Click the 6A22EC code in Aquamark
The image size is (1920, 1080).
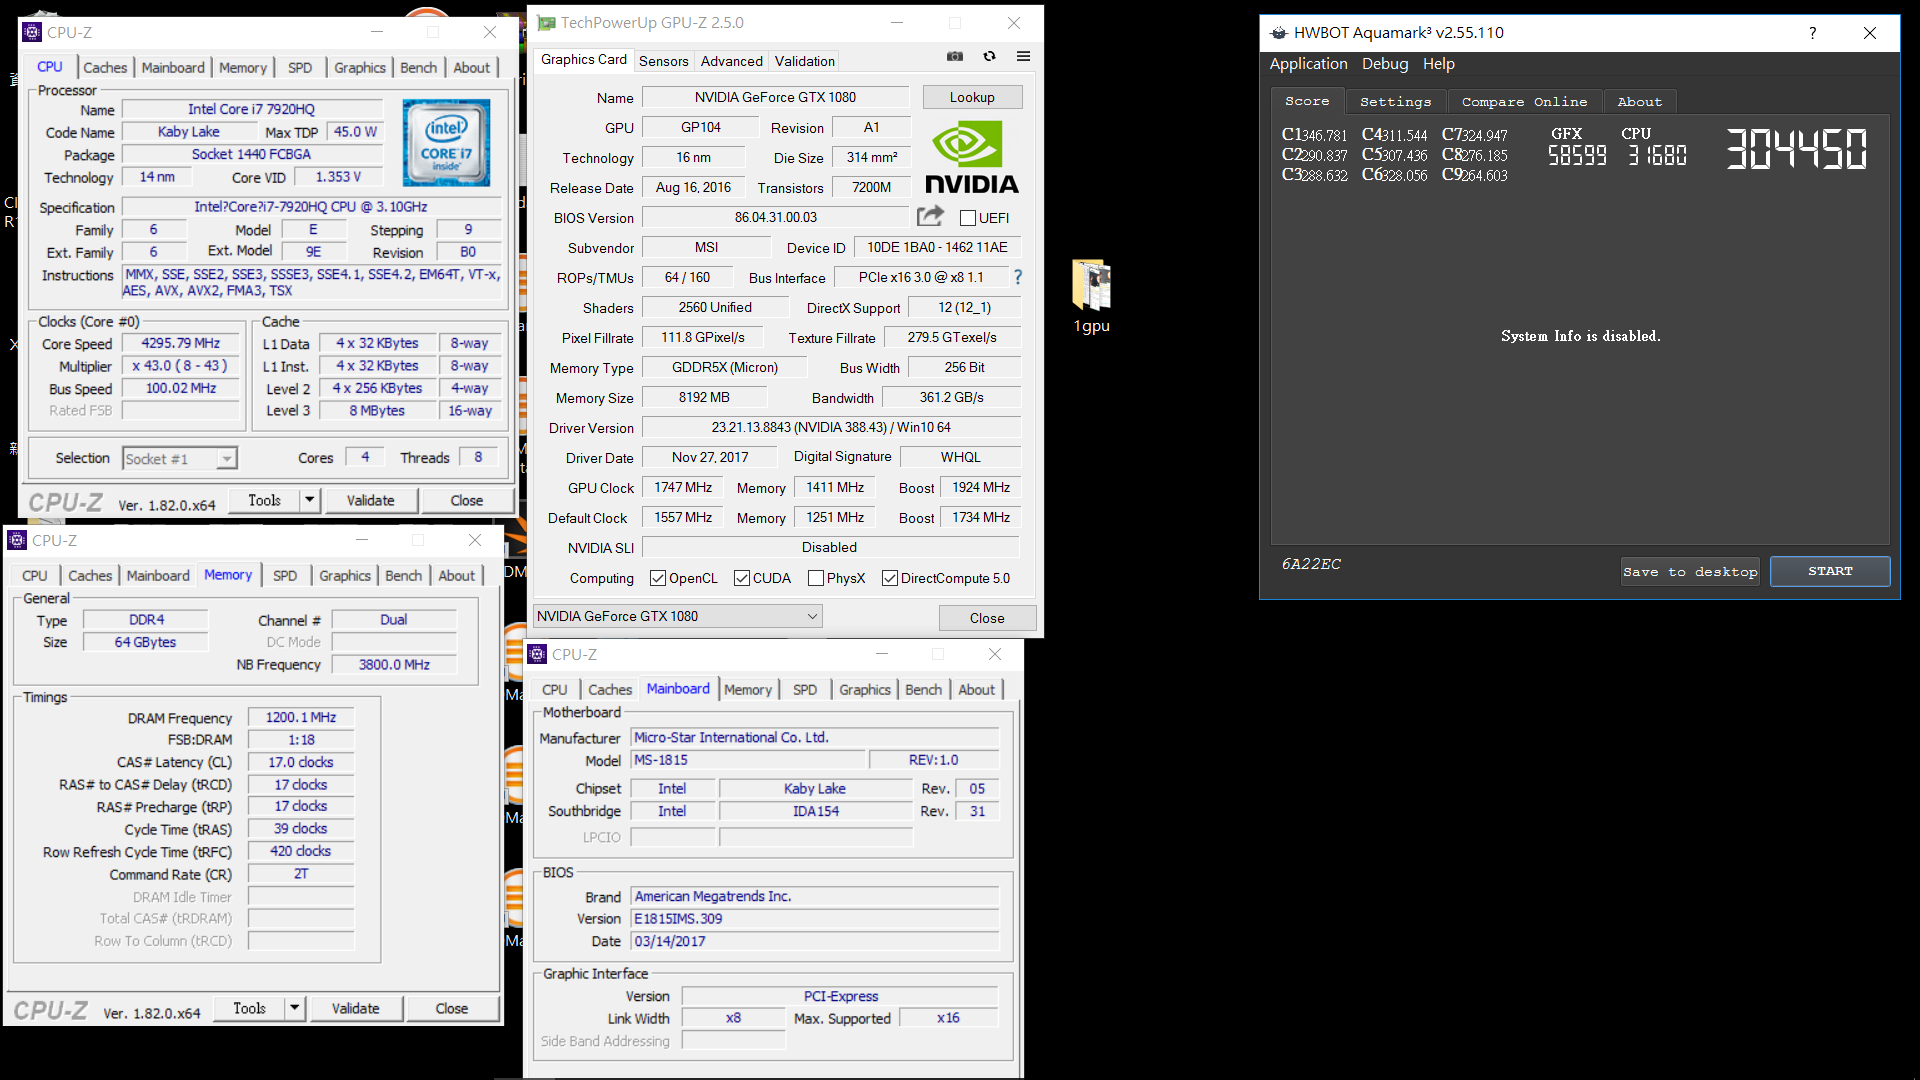[1311, 564]
